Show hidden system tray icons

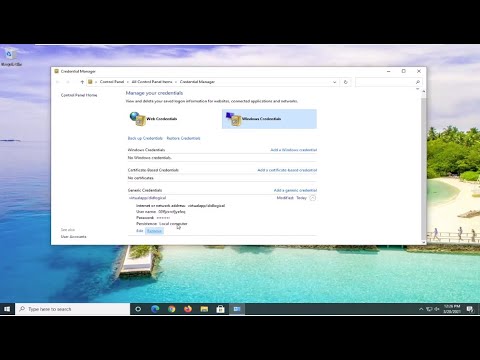pyautogui.click(x=421, y=309)
